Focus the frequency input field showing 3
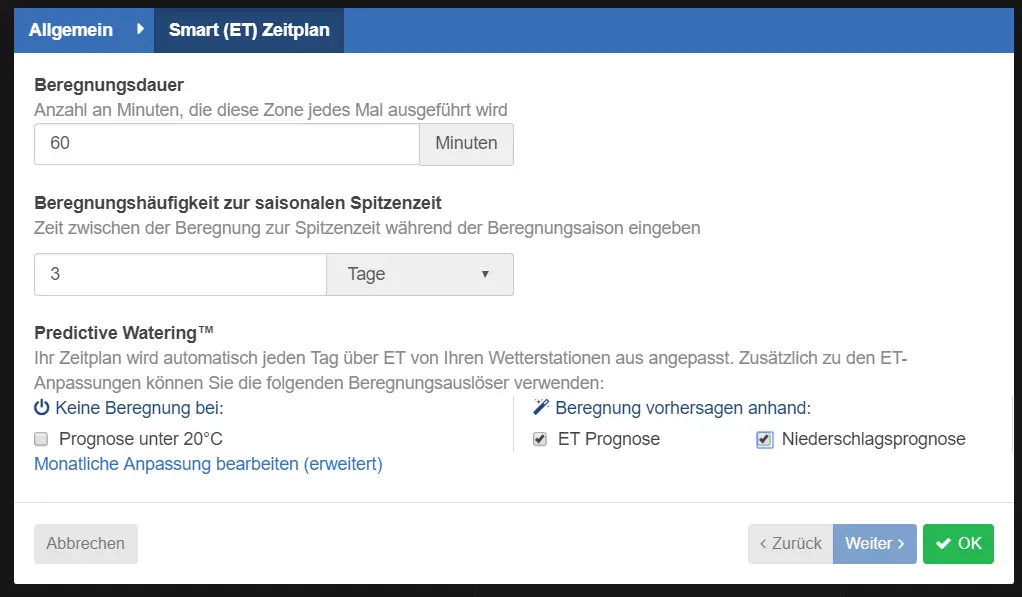Image resolution: width=1022 pixels, height=597 pixels. [x=180, y=274]
